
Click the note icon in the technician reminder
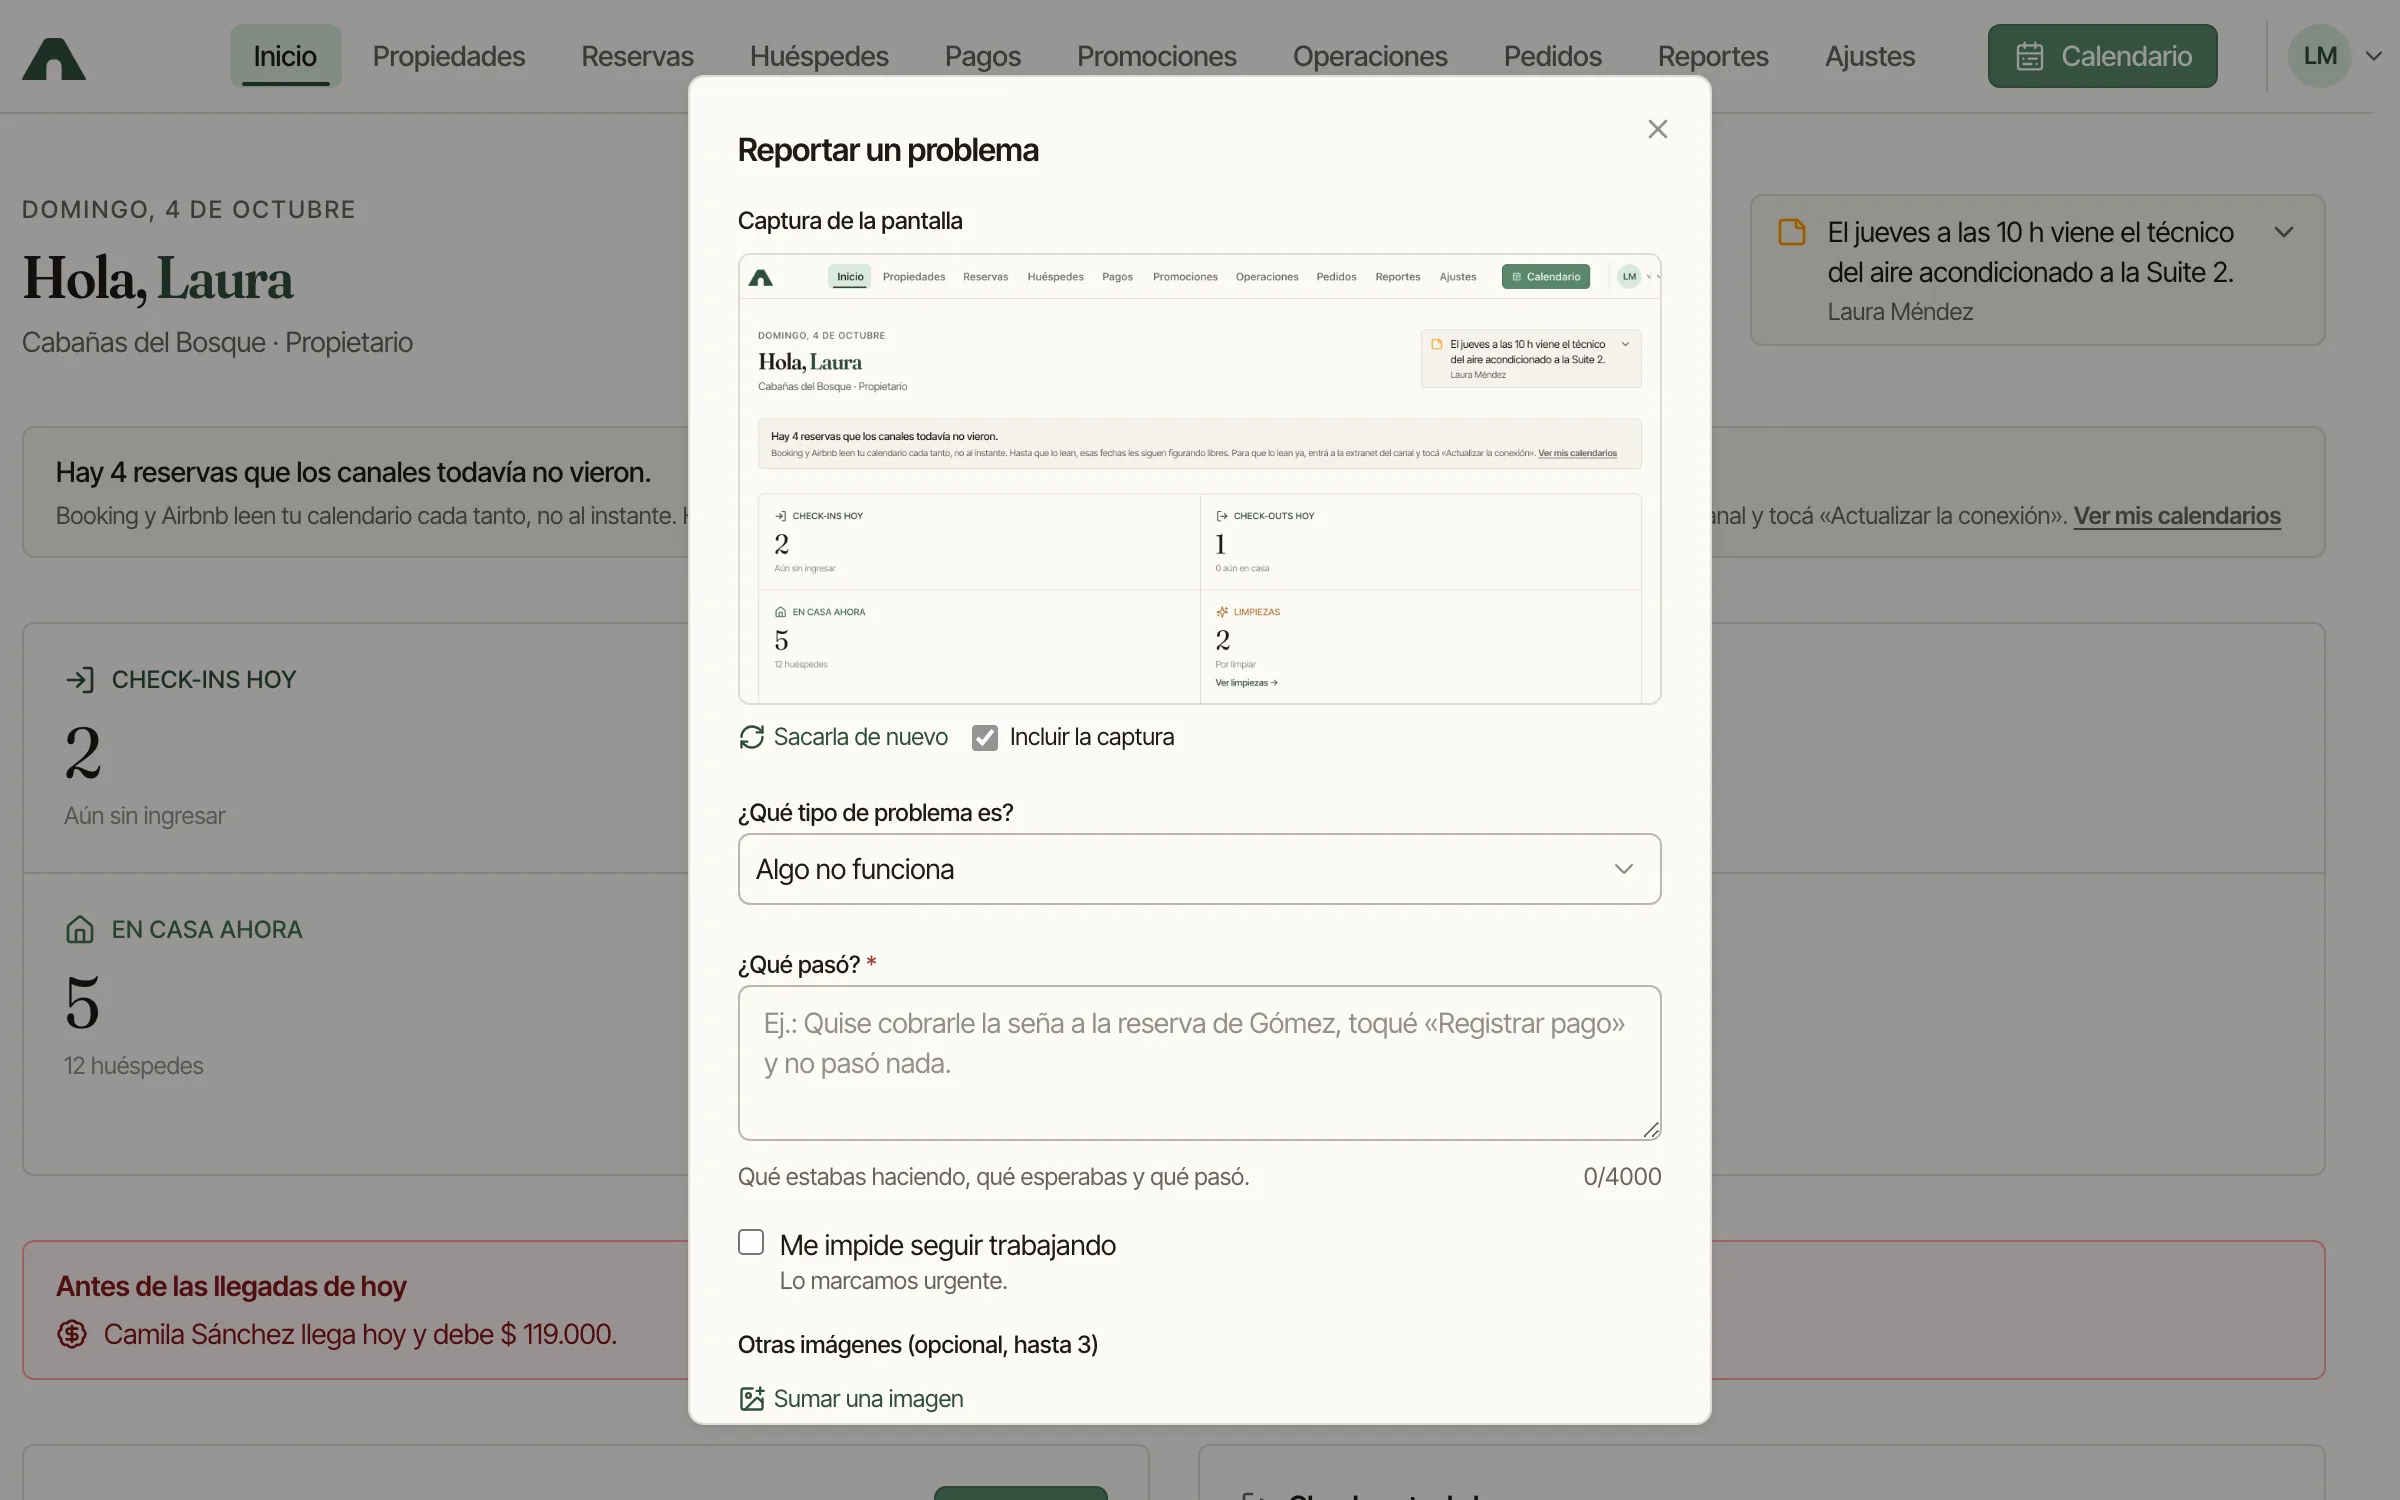point(1792,232)
